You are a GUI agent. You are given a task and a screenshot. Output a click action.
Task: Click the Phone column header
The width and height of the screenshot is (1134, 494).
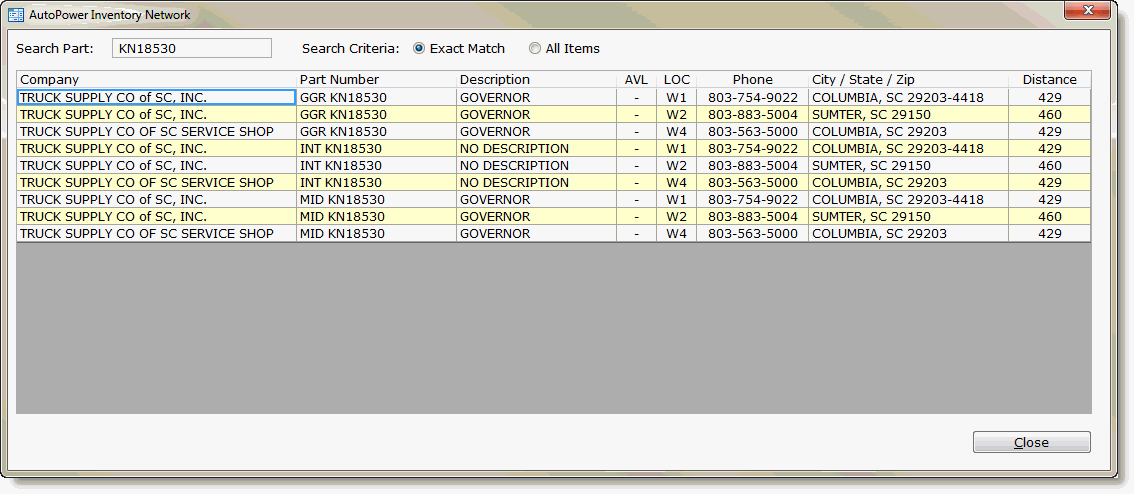click(752, 80)
